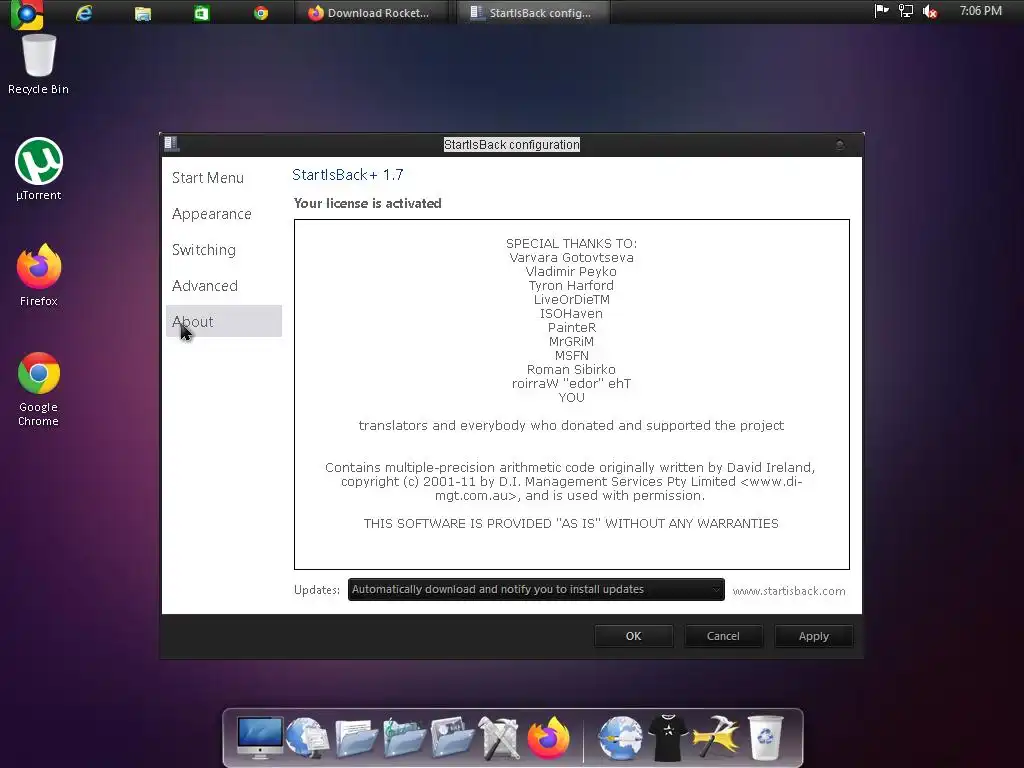Select the About page in sidebar
Screen dimensions: 1024x768
tap(223, 321)
